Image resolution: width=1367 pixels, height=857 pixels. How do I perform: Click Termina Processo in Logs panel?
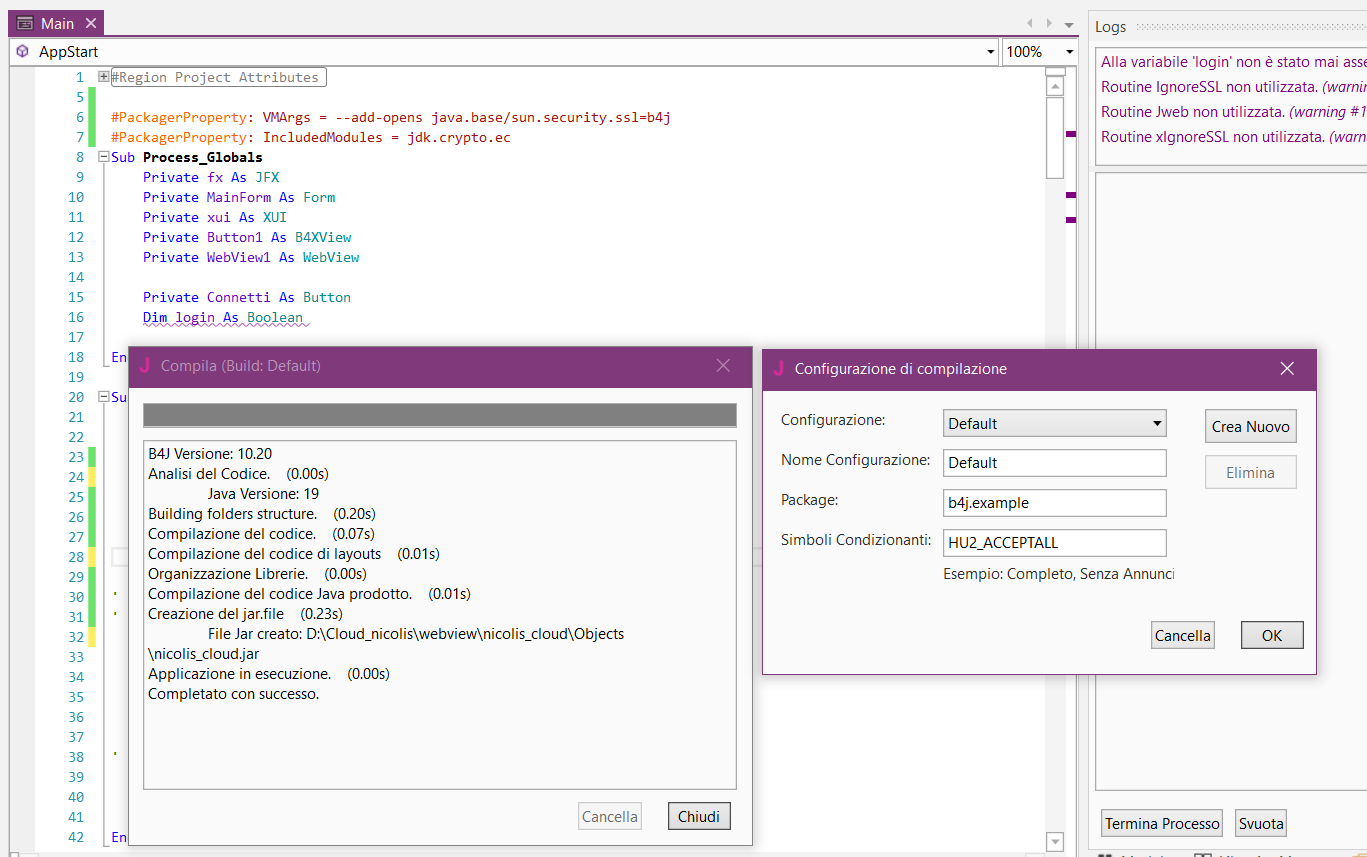[1162, 824]
